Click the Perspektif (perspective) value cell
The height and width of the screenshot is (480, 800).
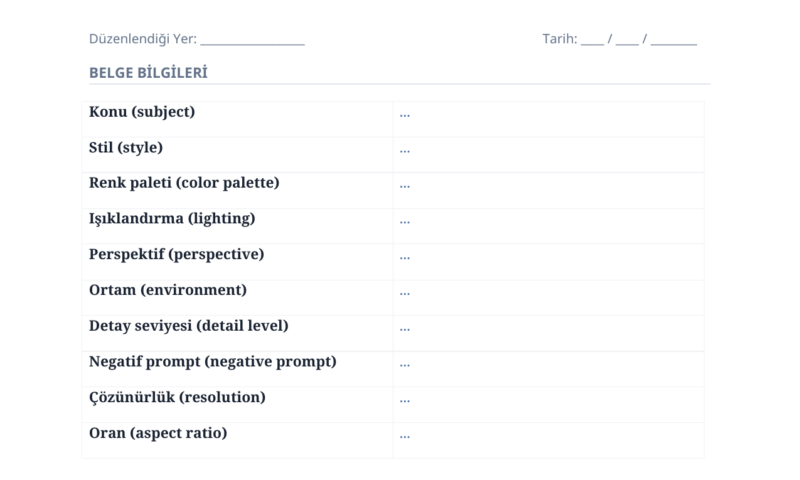point(549,262)
